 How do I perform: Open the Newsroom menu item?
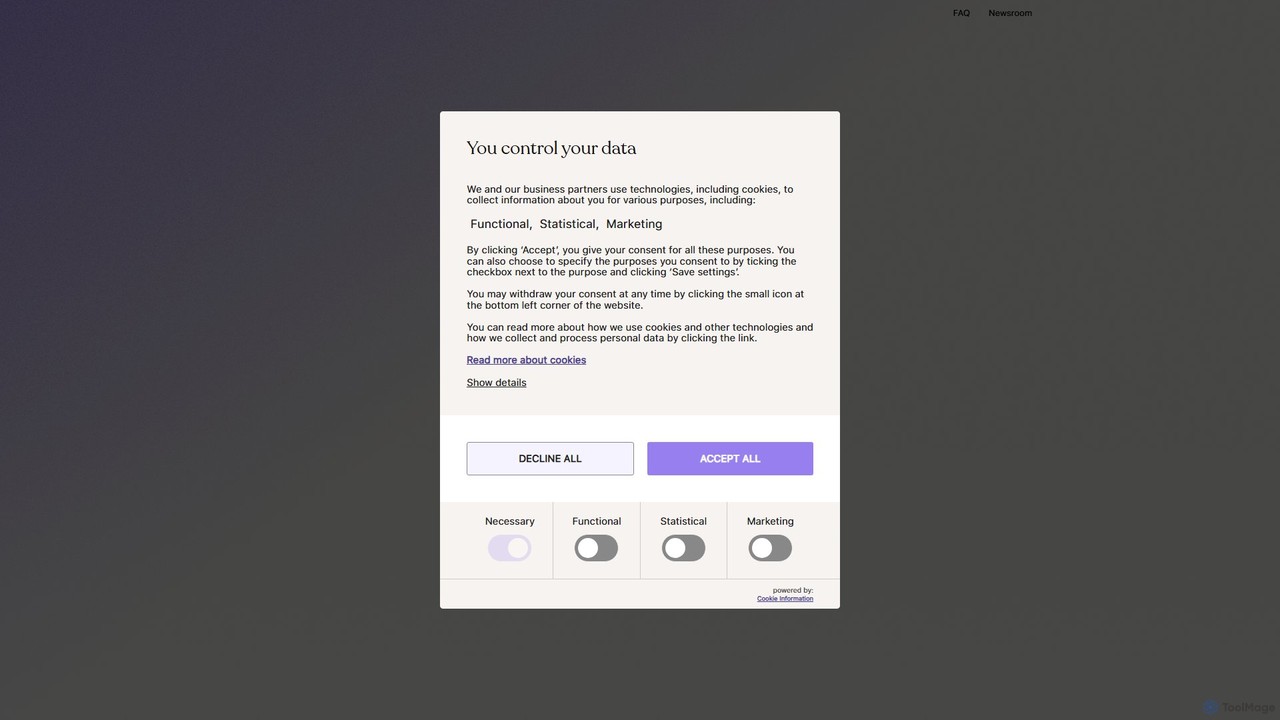coord(1010,13)
